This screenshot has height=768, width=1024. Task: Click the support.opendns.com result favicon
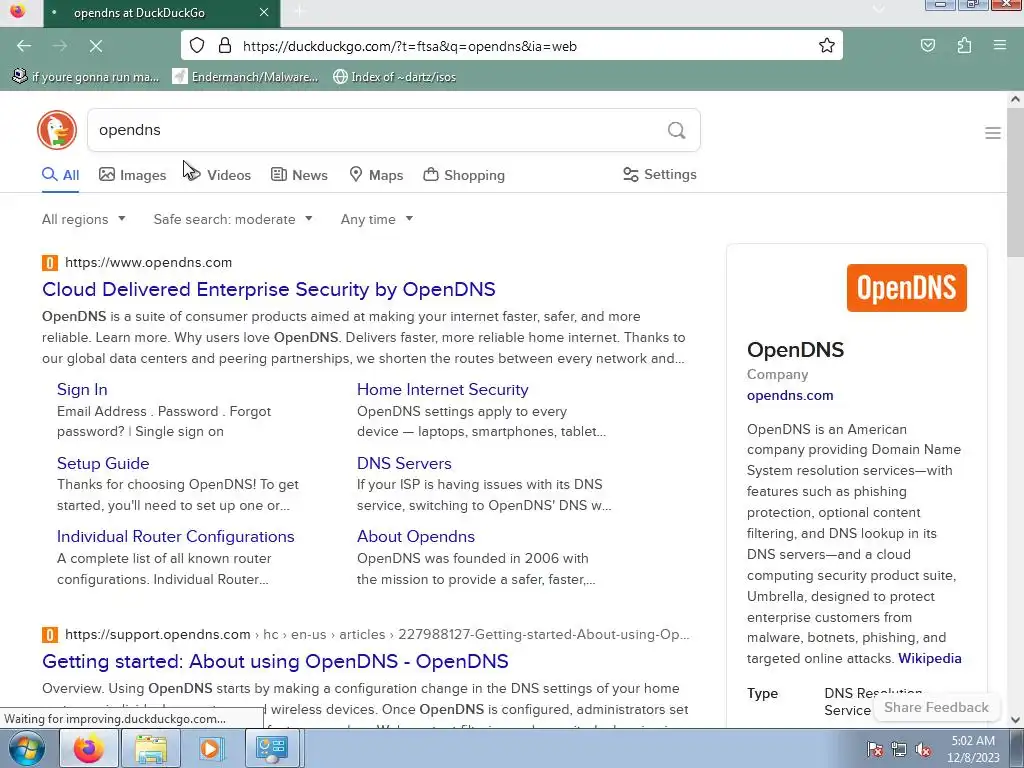(50, 635)
